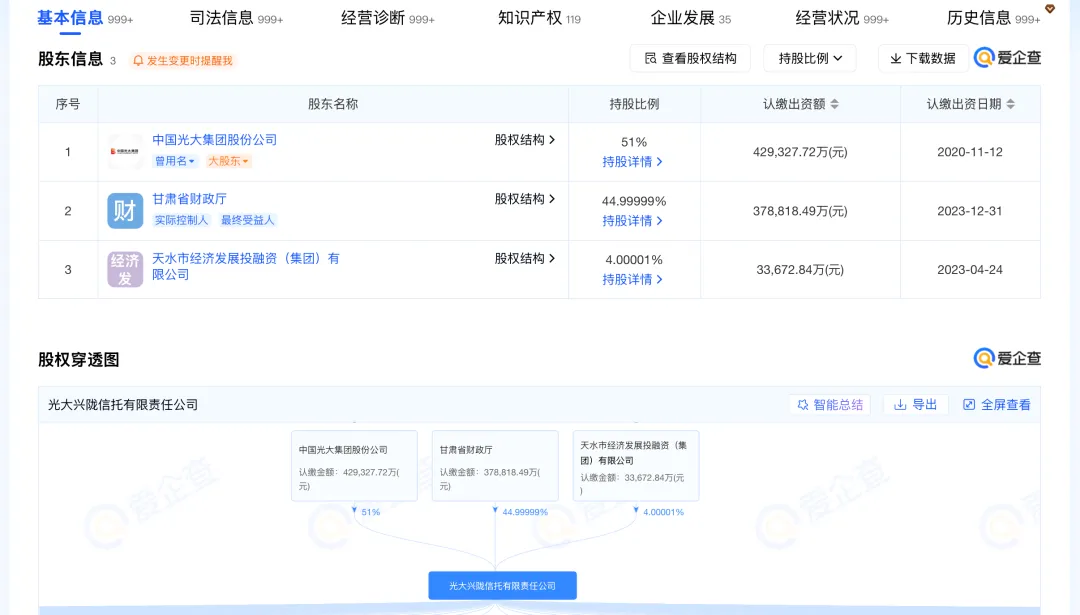This screenshot has width=1080, height=615.
Task: Download data via 下载数据 button
Action: (x=923, y=59)
